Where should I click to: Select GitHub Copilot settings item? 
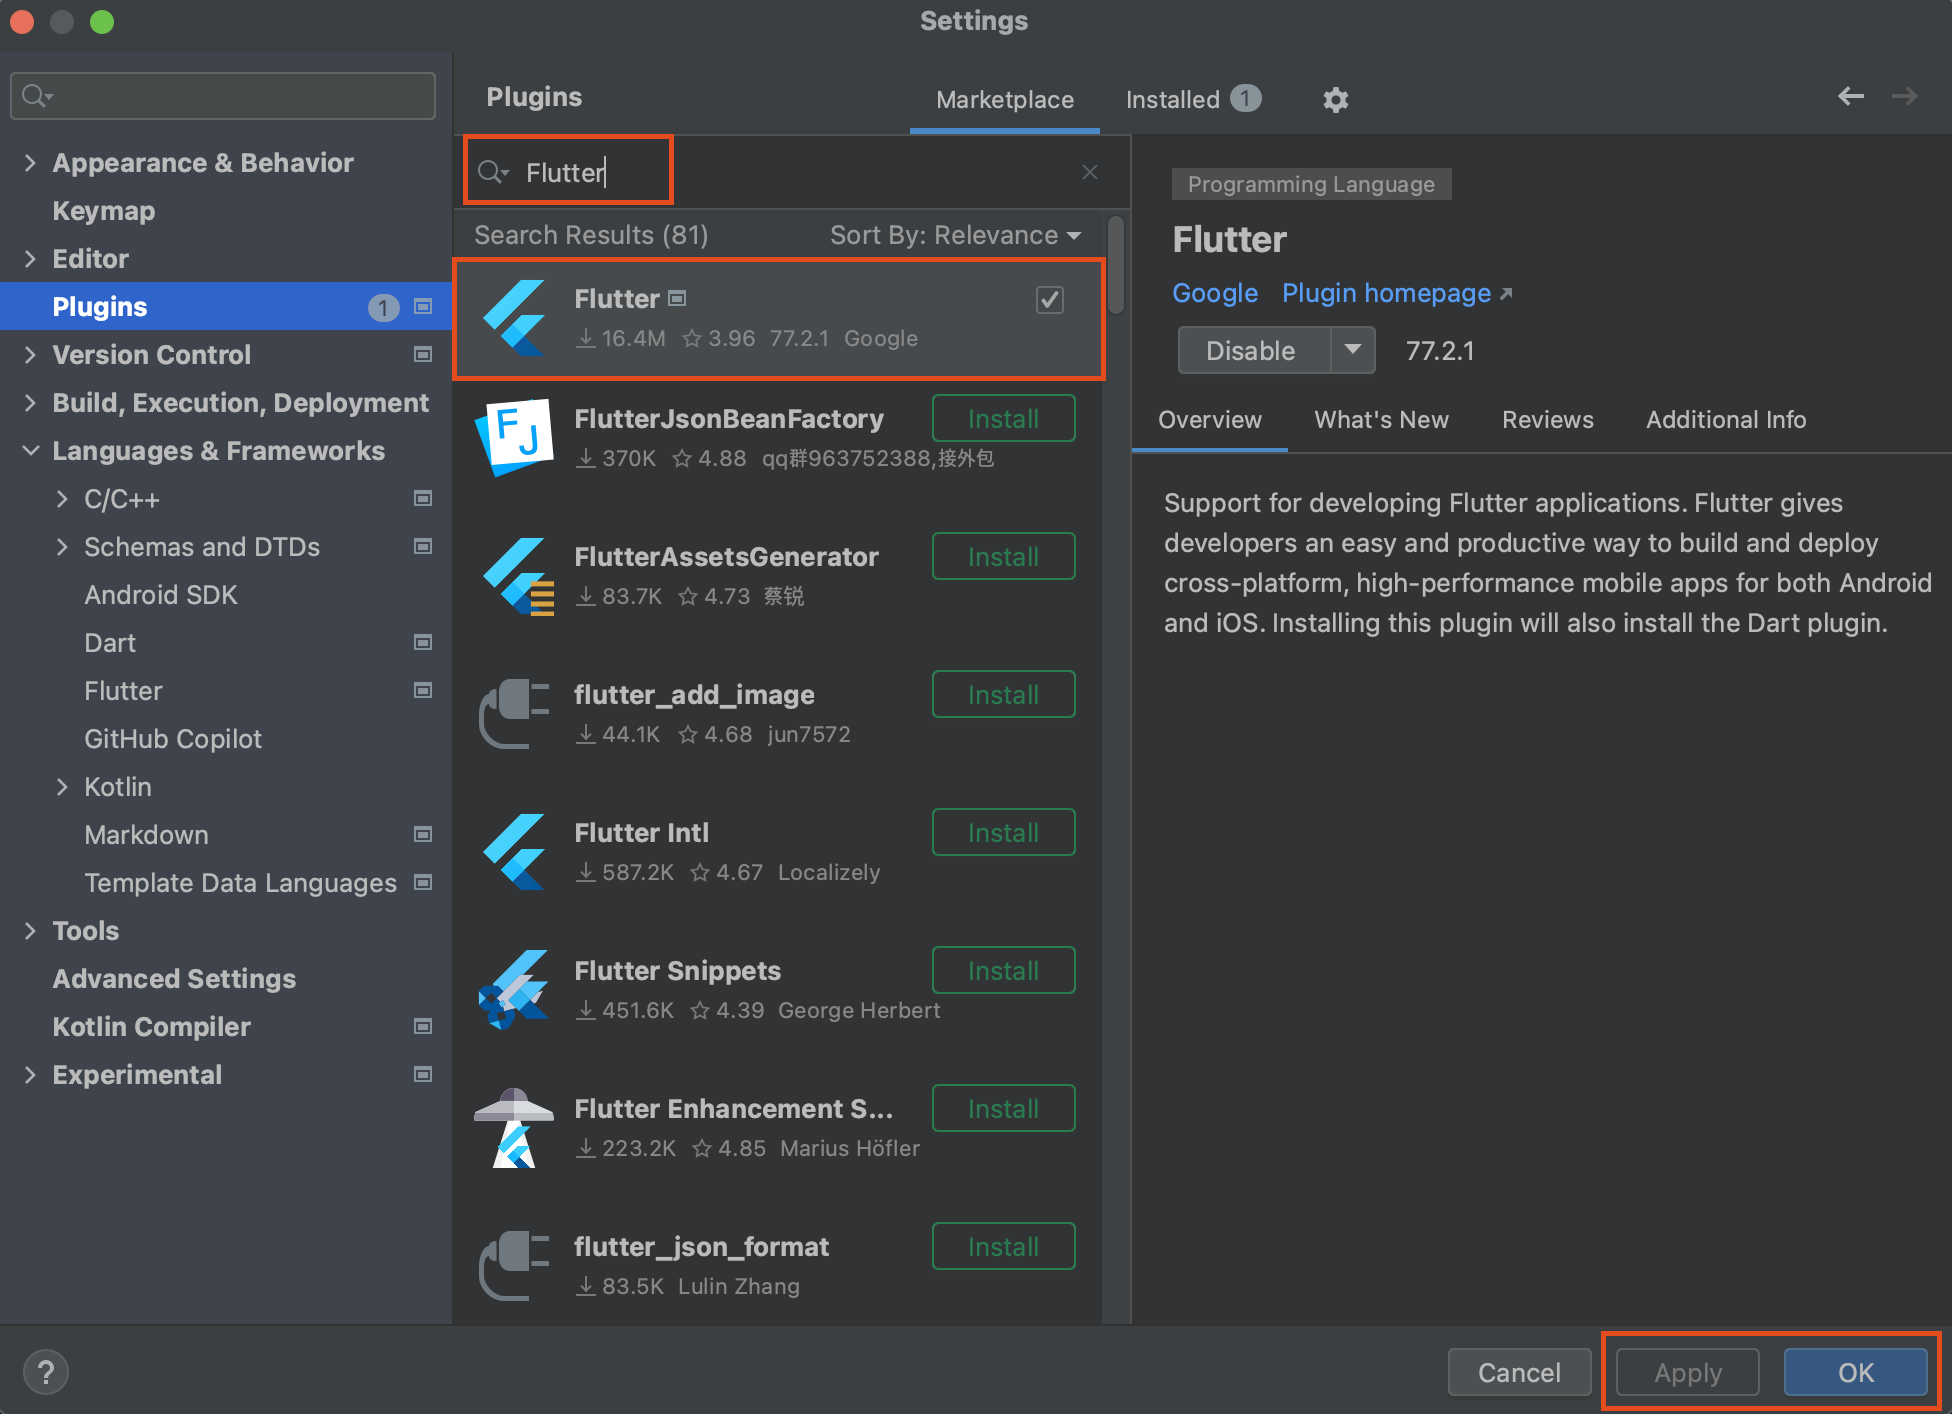click(173, 739)
